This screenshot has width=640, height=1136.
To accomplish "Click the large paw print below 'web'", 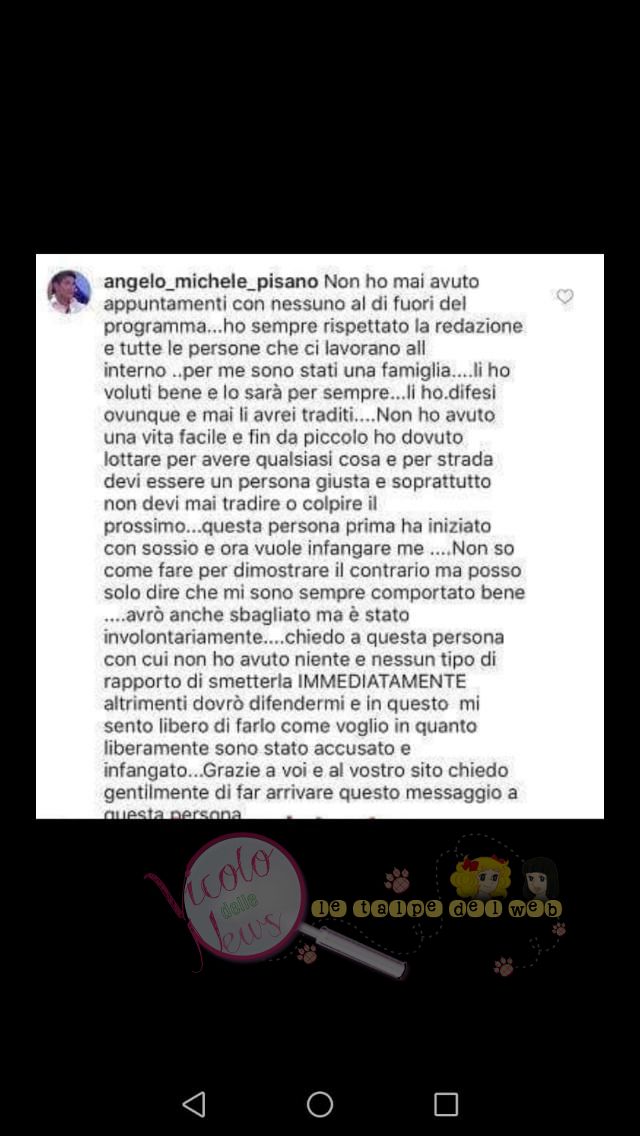I will [x=504, y=966].
